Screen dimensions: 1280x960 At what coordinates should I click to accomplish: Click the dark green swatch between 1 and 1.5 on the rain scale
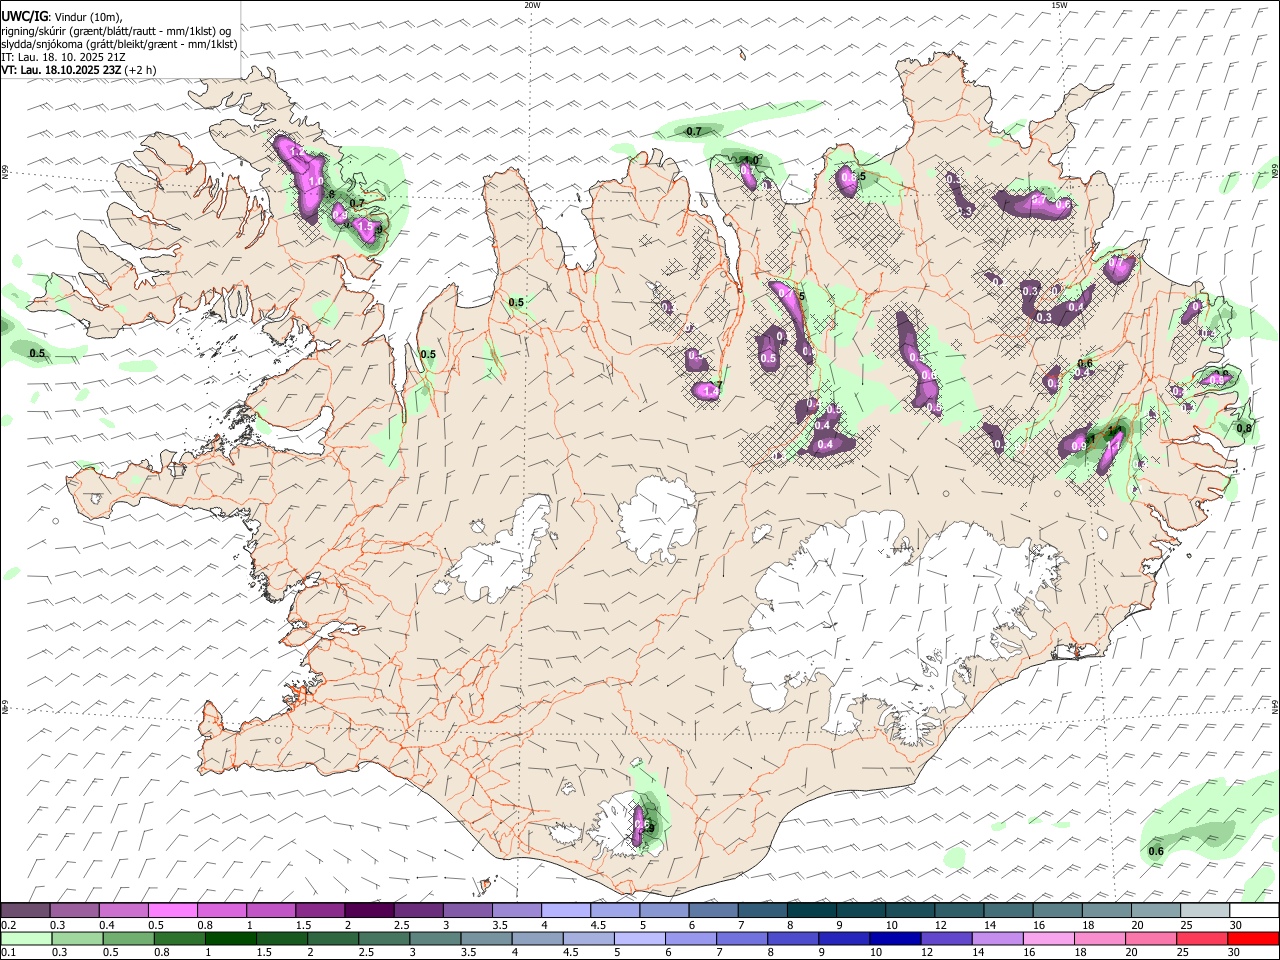pos(231,939)
